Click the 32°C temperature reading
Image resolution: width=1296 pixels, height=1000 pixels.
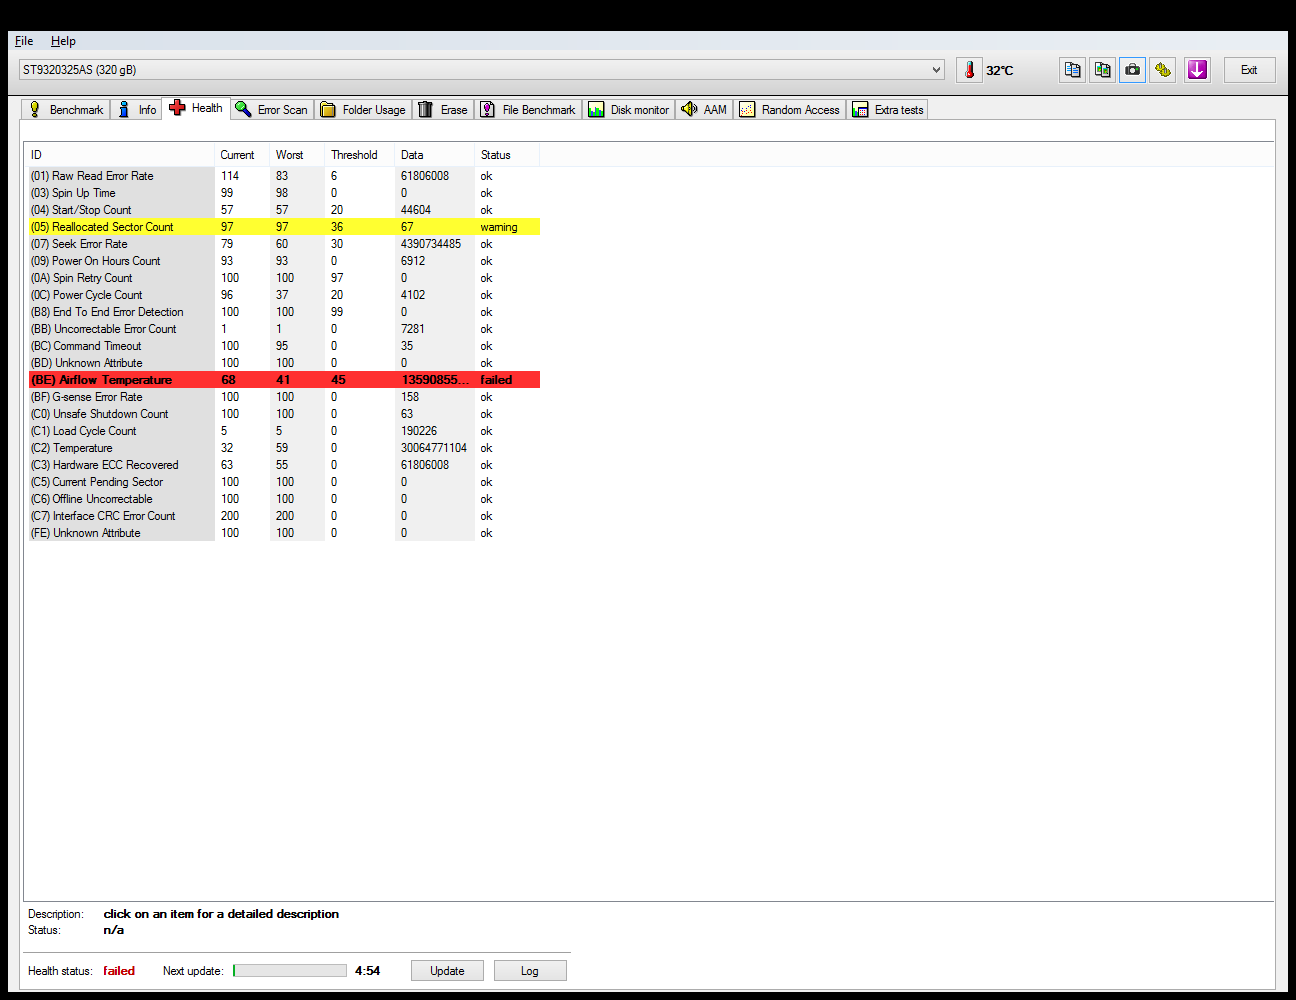1000,70
